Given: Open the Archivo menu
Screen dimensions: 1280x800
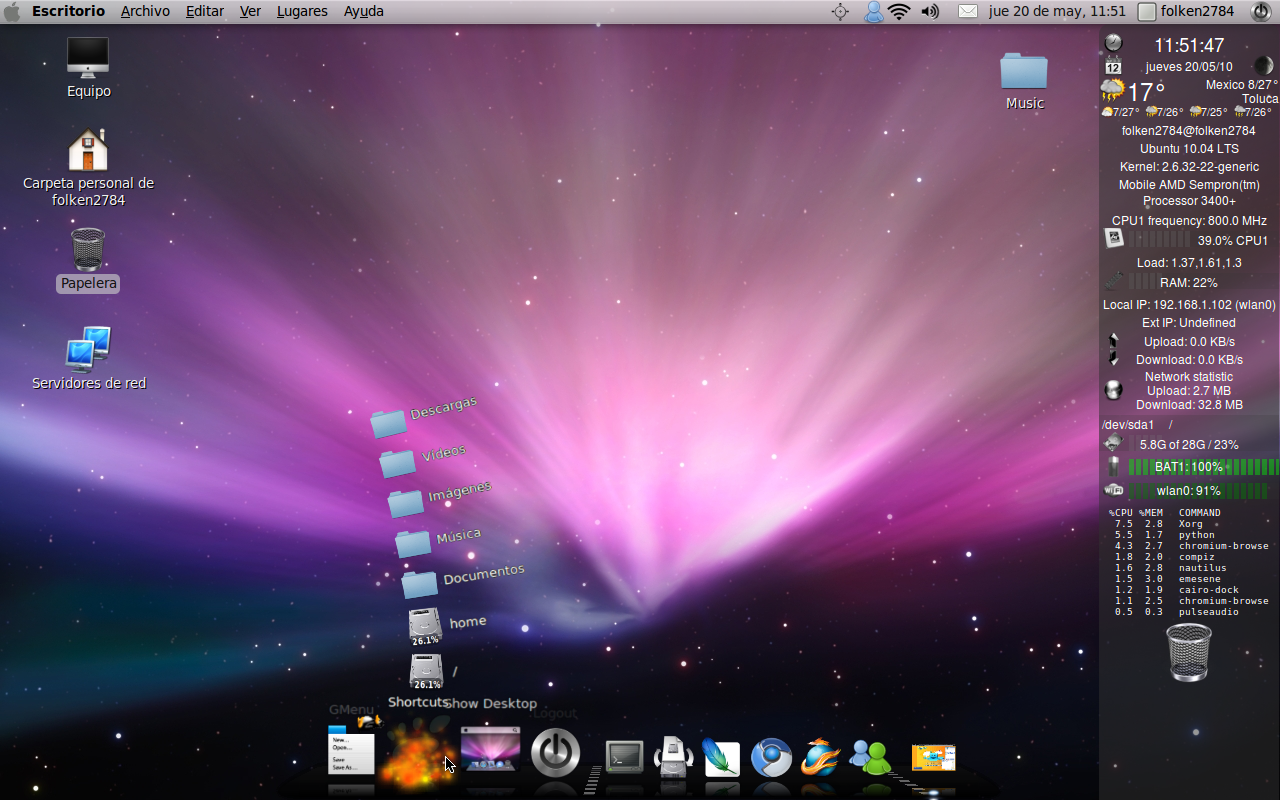Looking at the screenshot, I should [145, 11].
